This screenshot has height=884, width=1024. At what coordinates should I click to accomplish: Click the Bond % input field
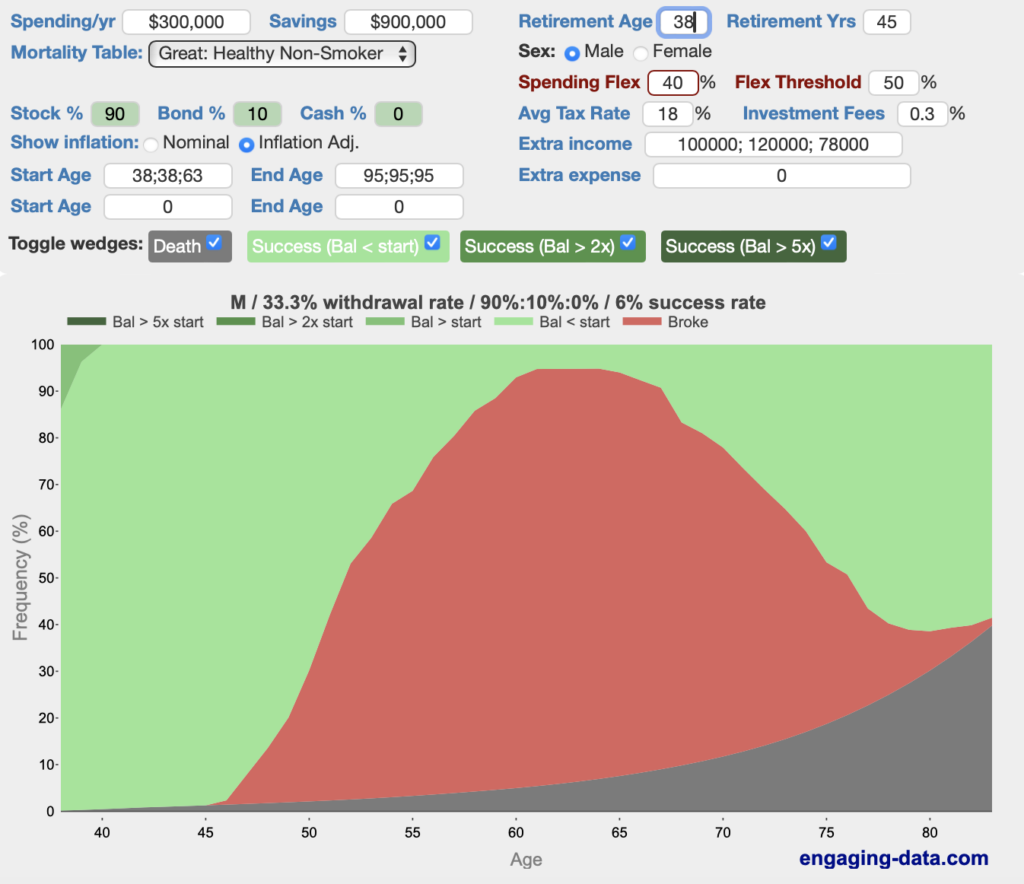[x=257, y=114]
